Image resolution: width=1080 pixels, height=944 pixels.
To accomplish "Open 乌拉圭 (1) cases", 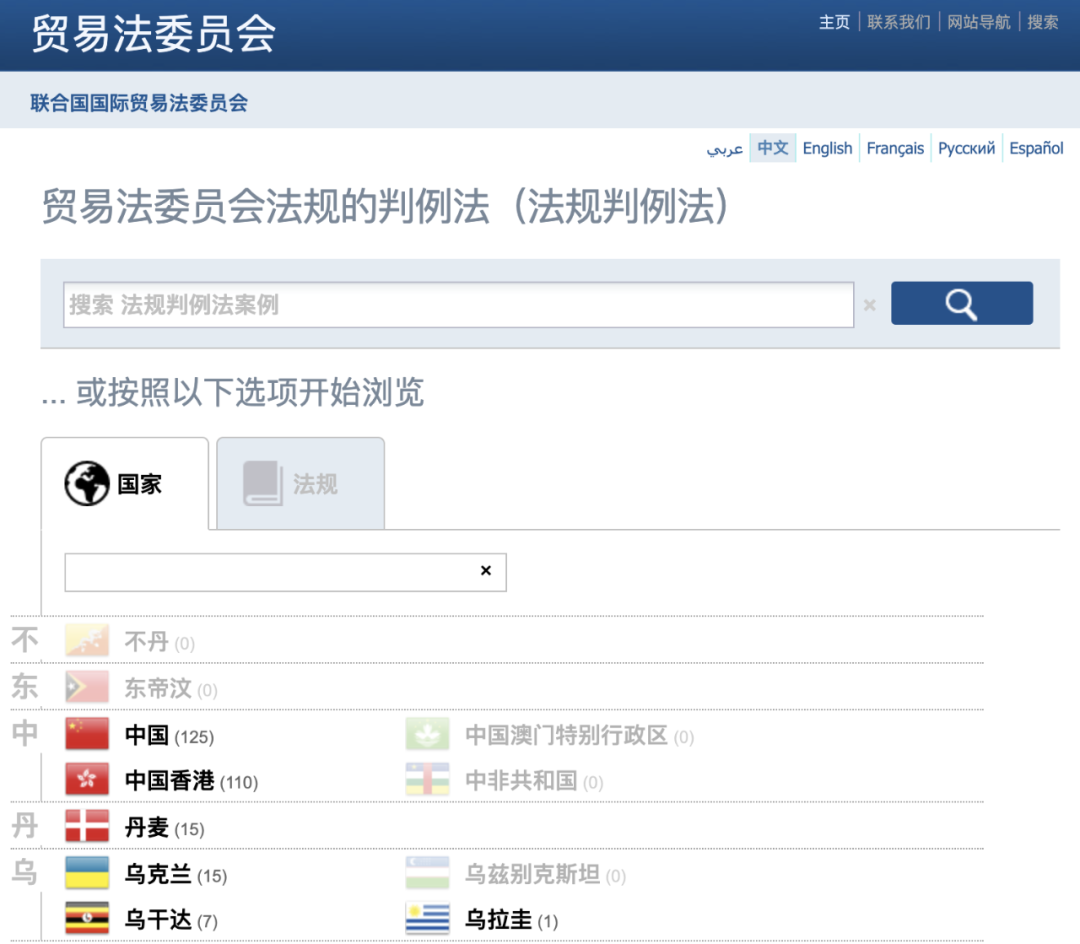I will [x=512, y=920].
